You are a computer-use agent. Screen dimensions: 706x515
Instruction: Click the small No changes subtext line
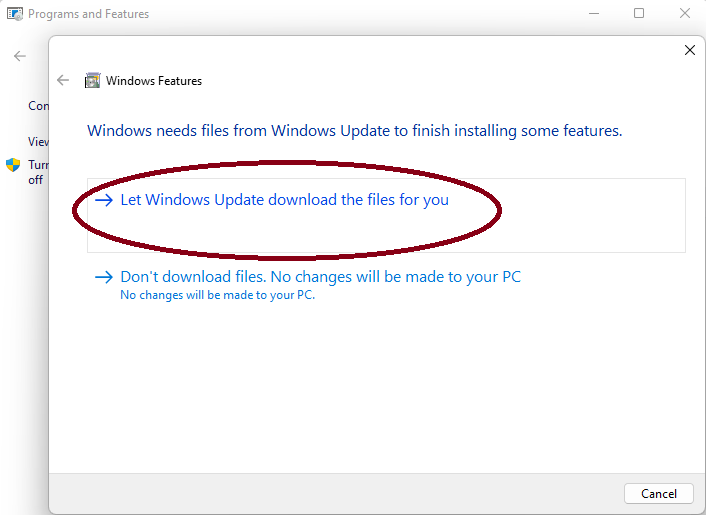(217, 296)
